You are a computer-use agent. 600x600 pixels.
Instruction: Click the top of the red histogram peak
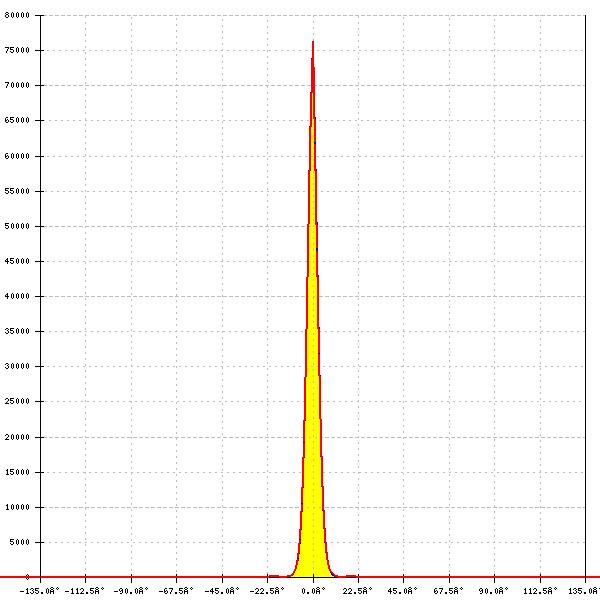(x=313, y=42)
